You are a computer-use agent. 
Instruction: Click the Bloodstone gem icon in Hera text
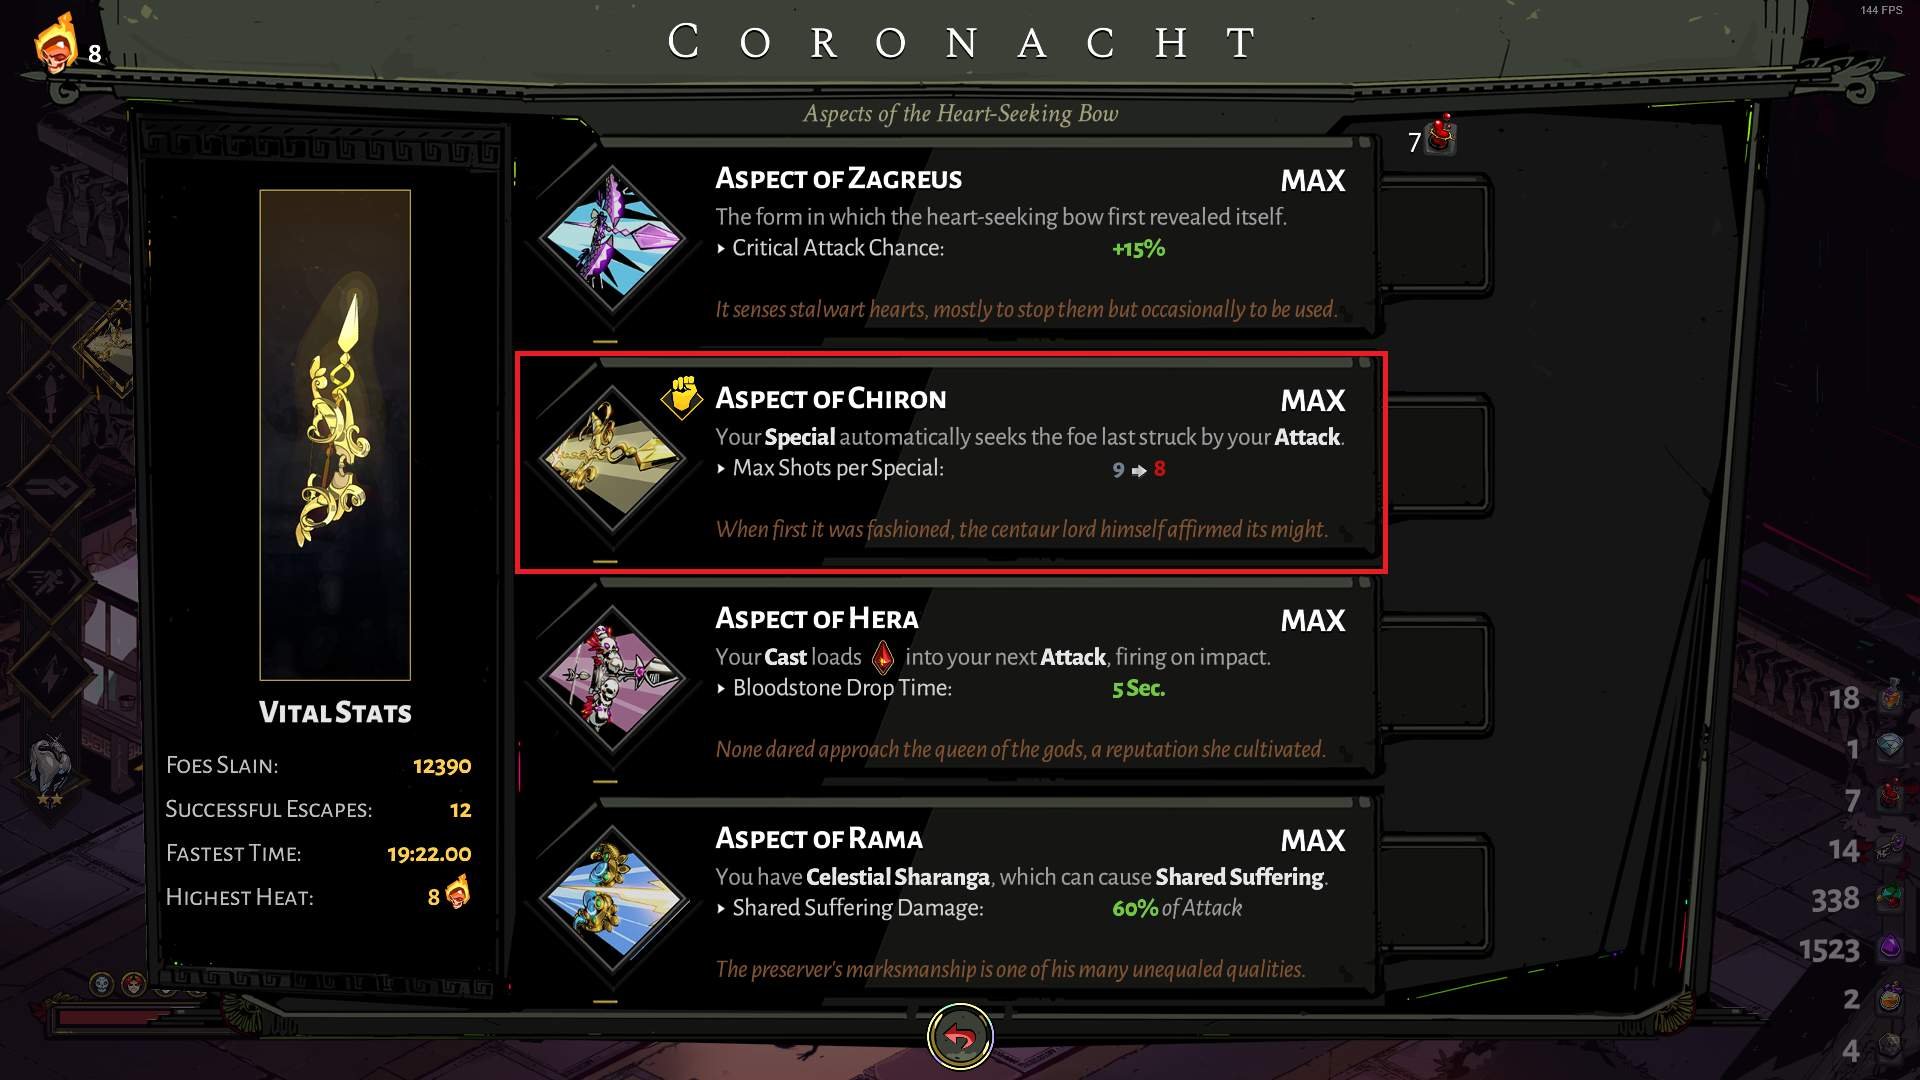click(x=883, y=657)
